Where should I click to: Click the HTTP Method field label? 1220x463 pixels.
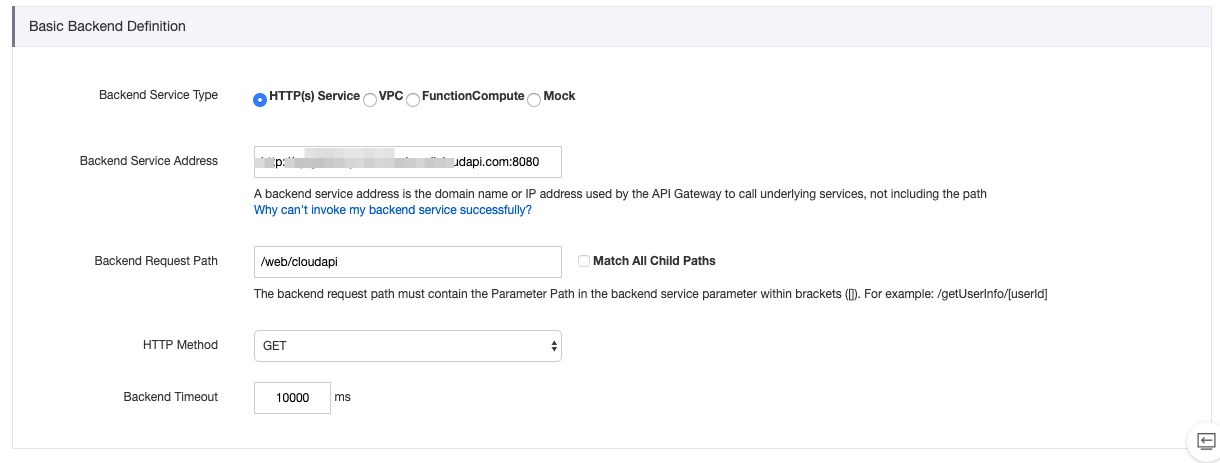pyautogui.click(x=180, y=345)
